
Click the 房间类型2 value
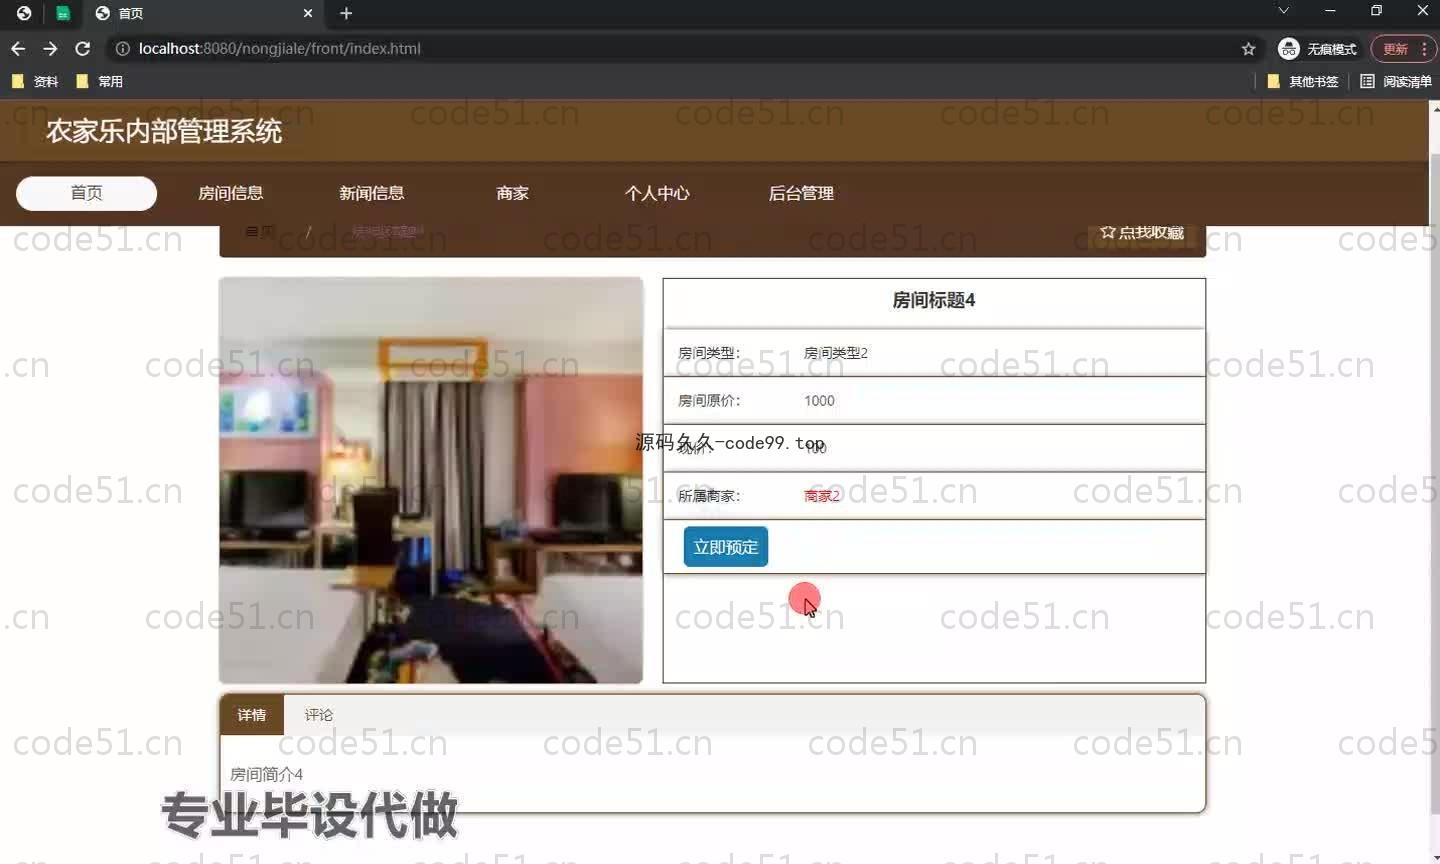click(x=836, y=353)
